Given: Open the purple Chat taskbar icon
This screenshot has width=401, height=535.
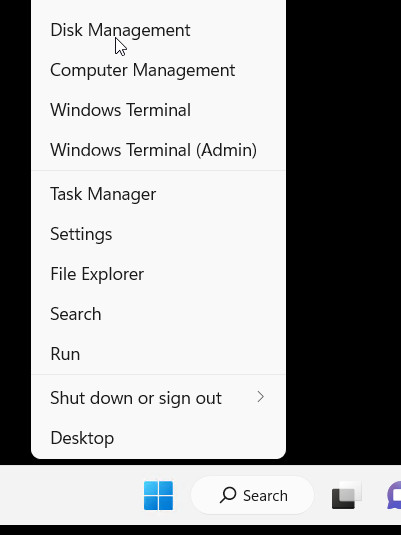Looking at the screenshot, I should click(395, 495).
